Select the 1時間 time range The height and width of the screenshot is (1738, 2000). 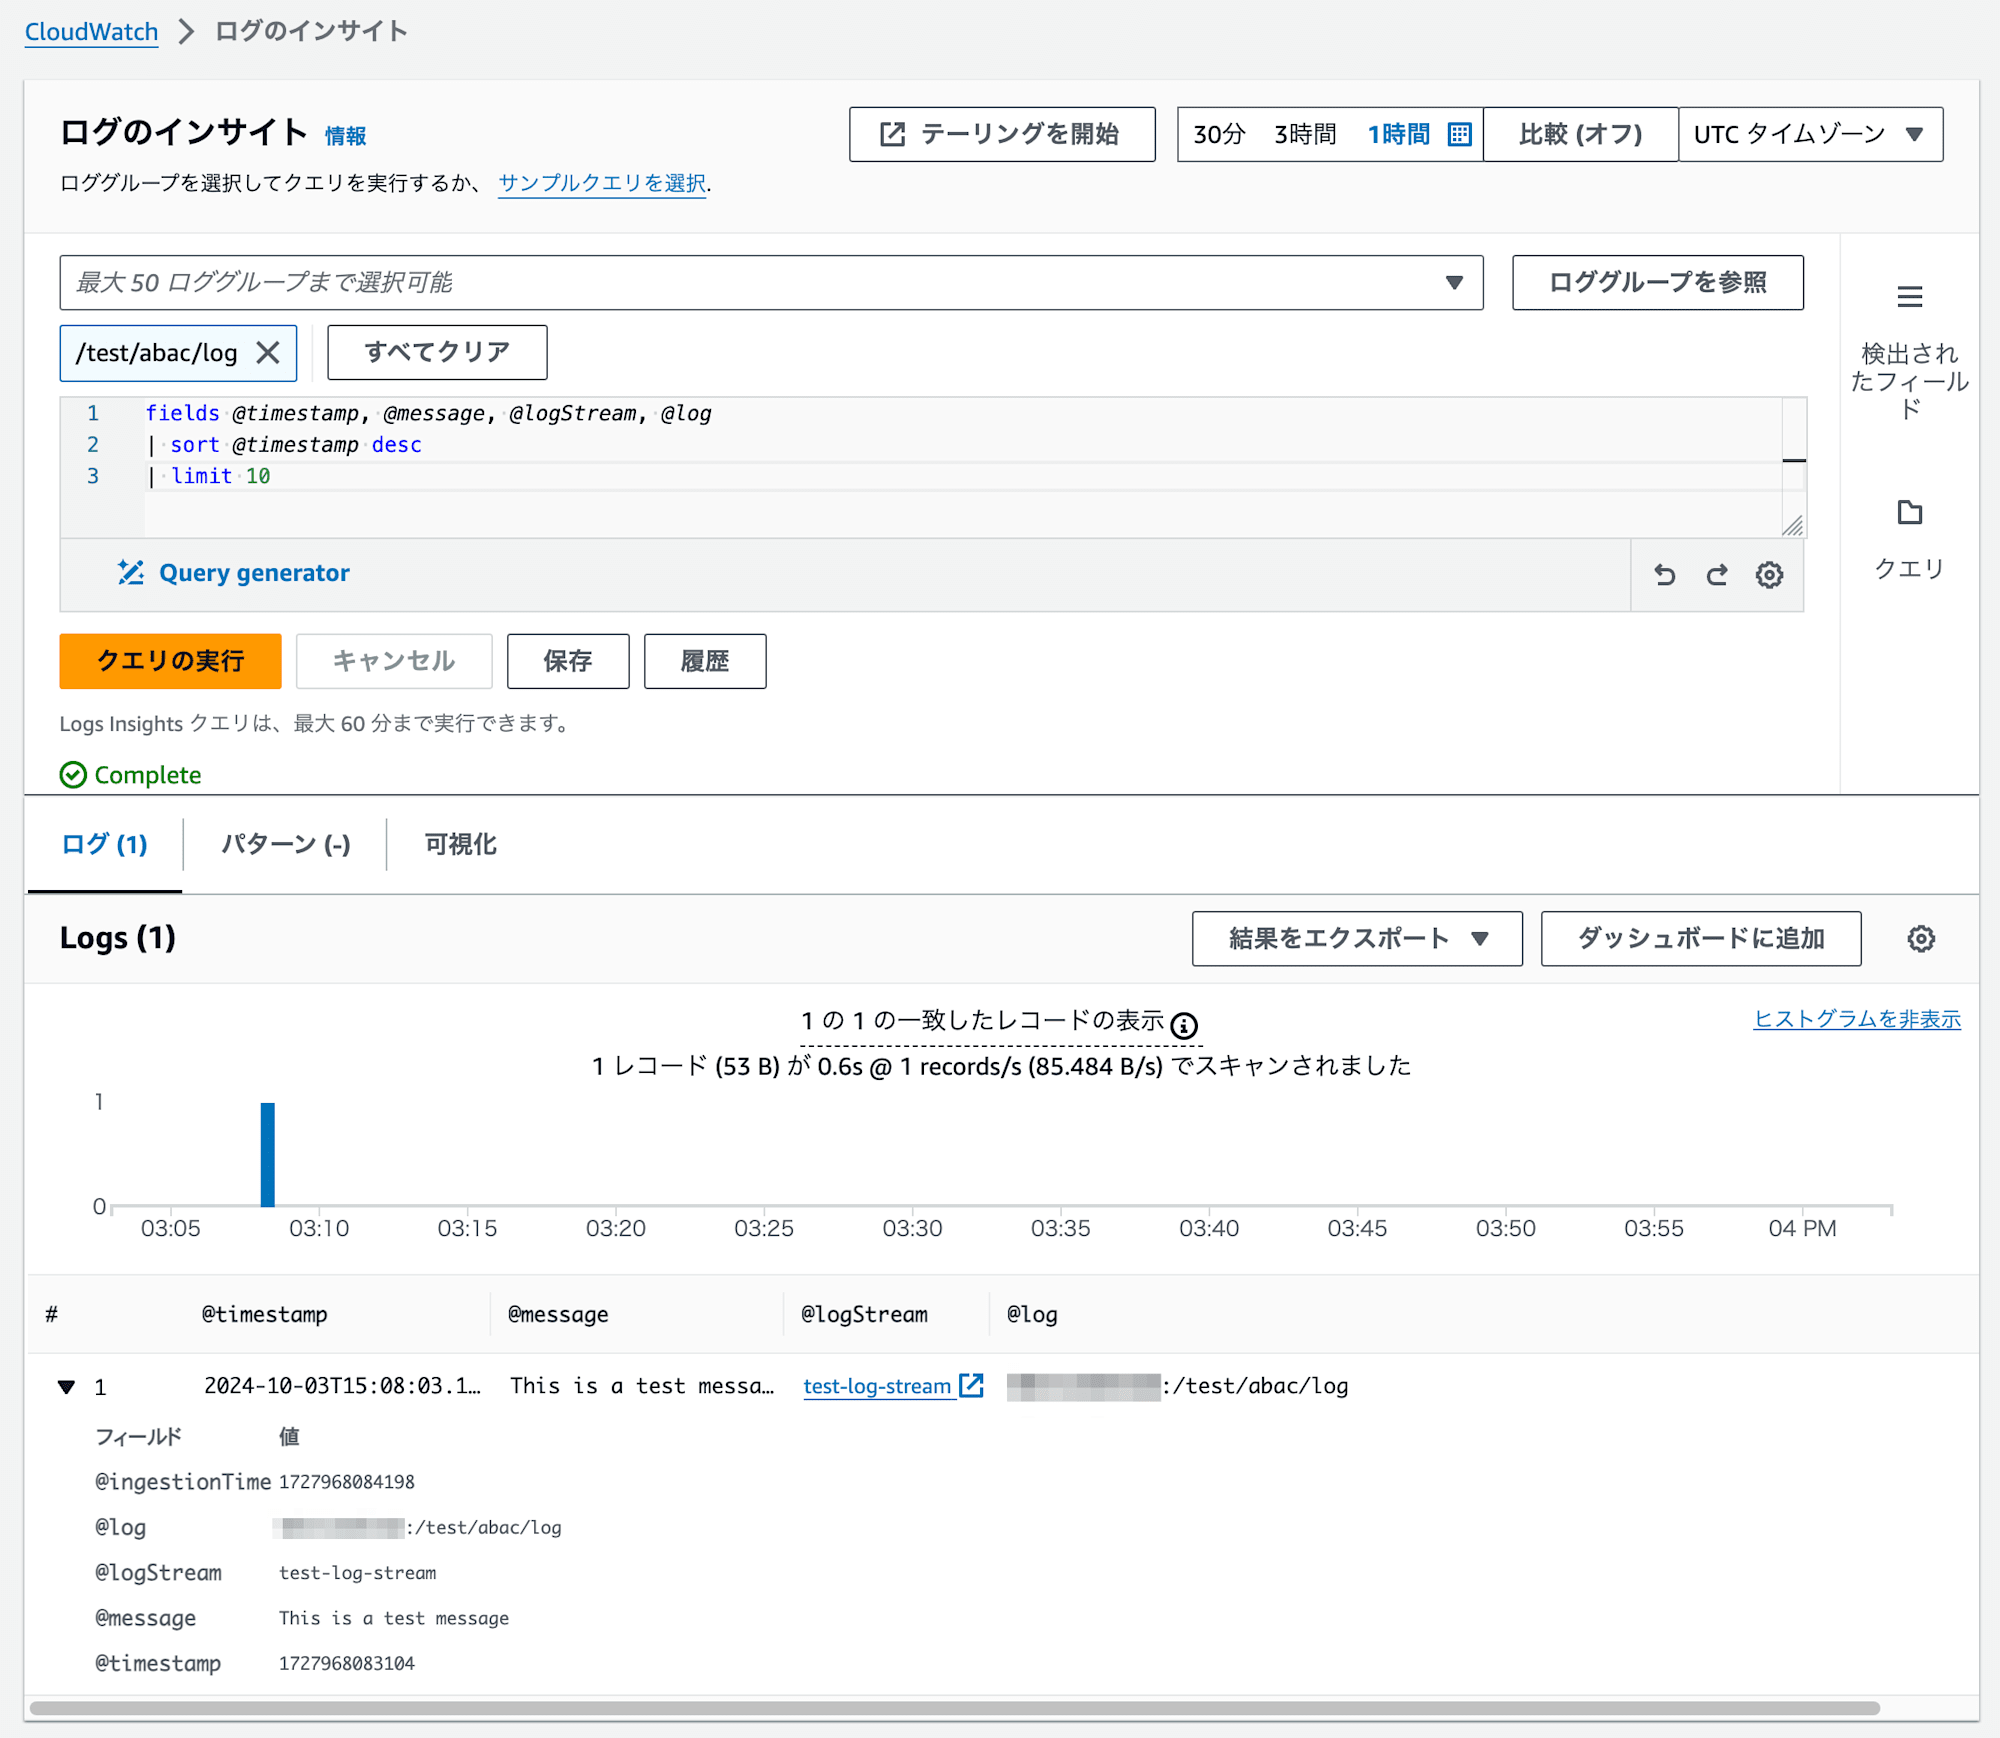coord(1398,135)
